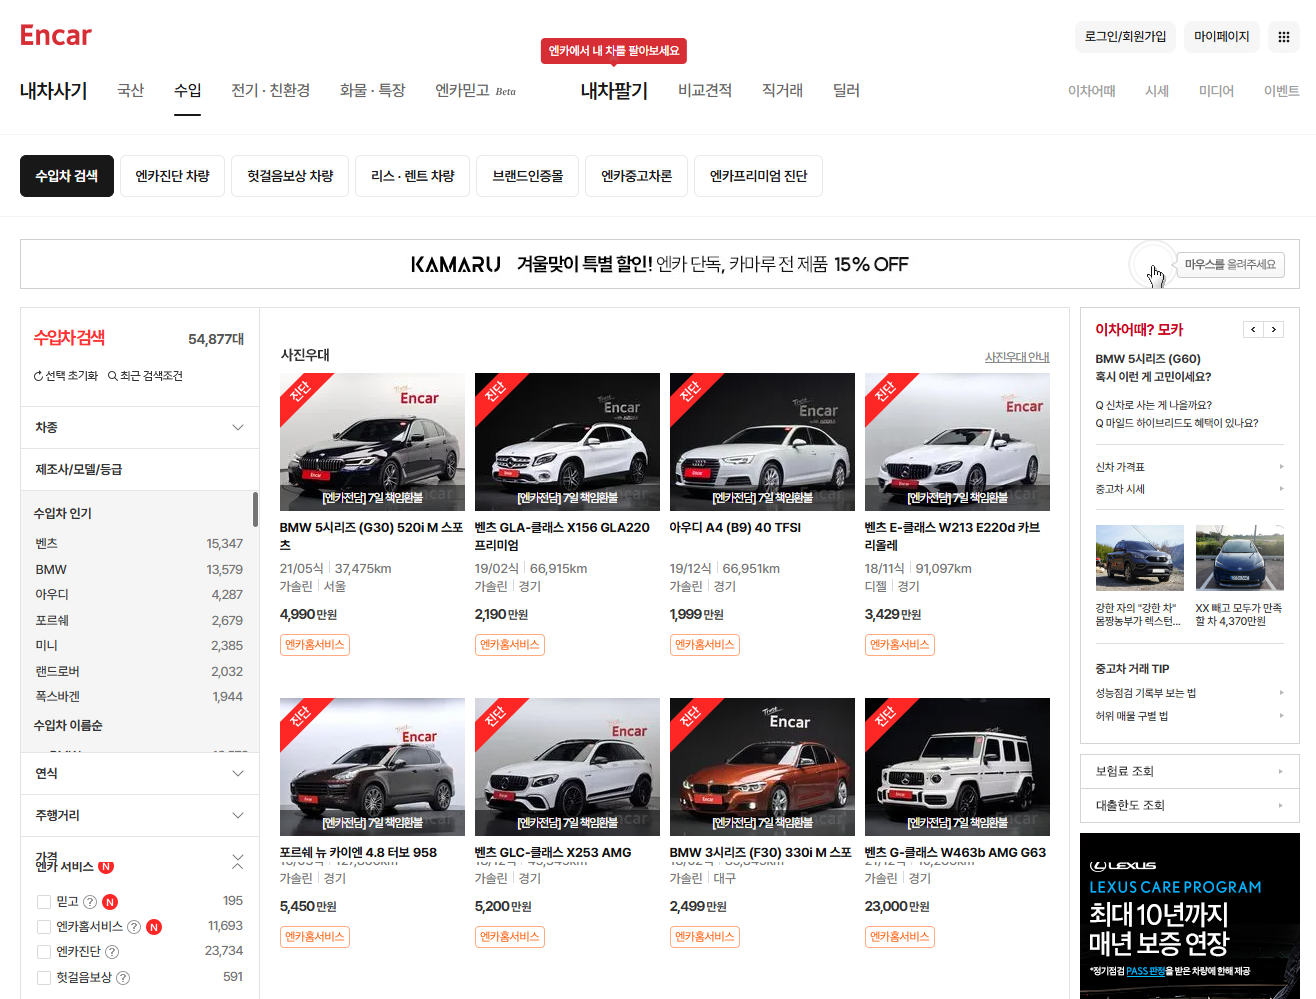Click arrow beside 대출한도 조회
This screenshot has height=999, width=1316.
click(x=1281, y=805)
